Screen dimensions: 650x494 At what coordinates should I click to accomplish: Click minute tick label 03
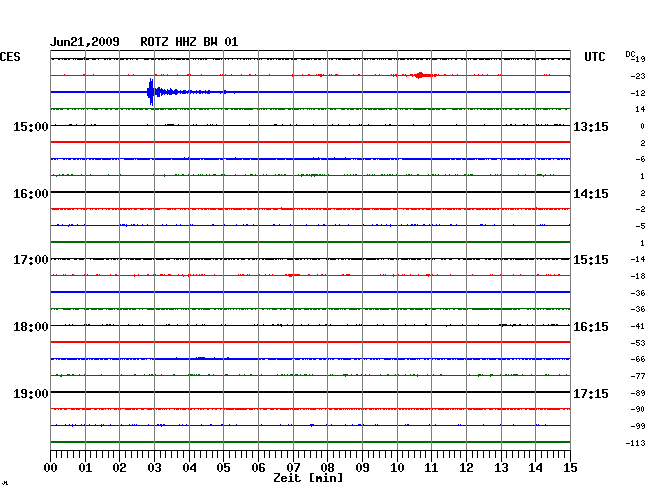click(154, 467)
